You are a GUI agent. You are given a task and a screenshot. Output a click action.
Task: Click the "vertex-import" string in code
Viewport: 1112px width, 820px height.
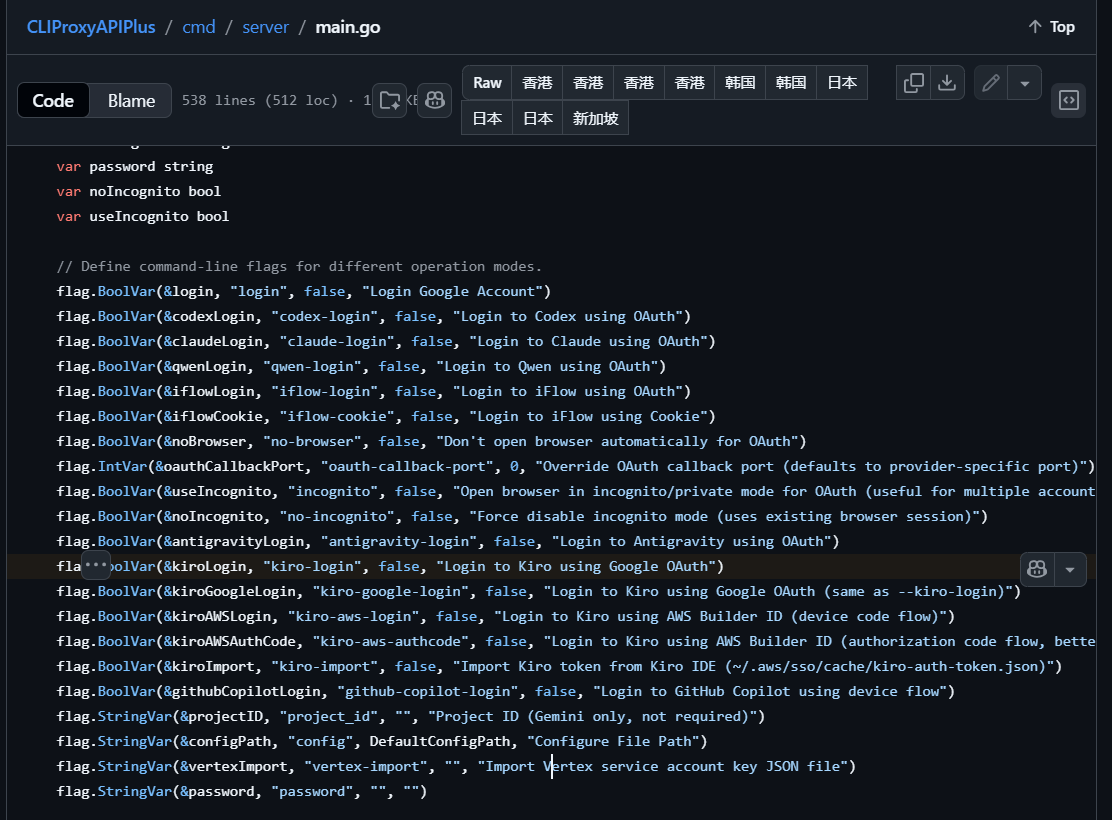(x=366, y=766)
